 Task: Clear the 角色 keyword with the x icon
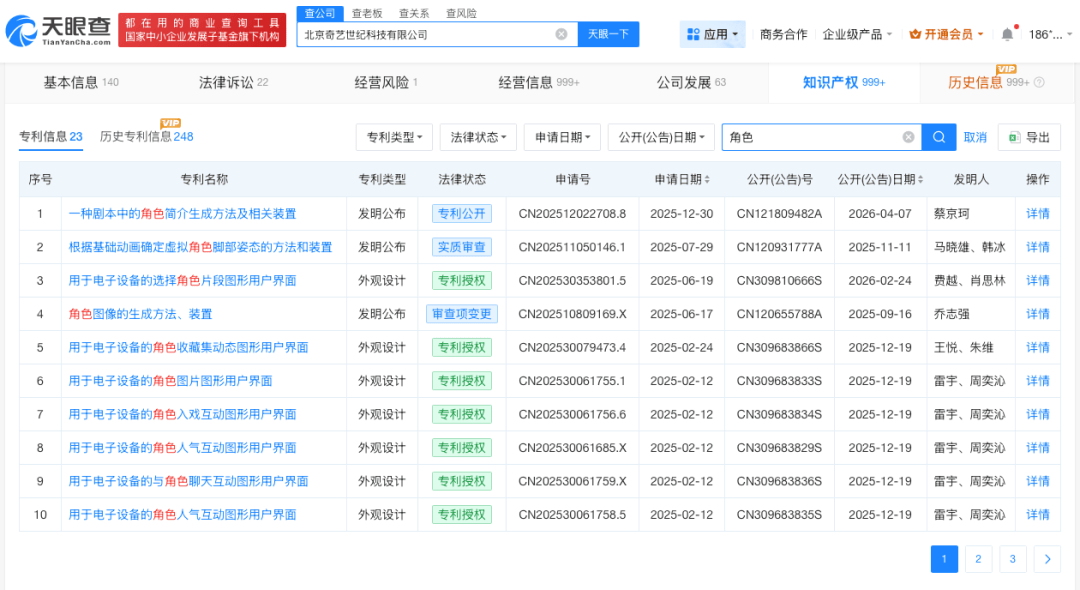pos(908,136)
